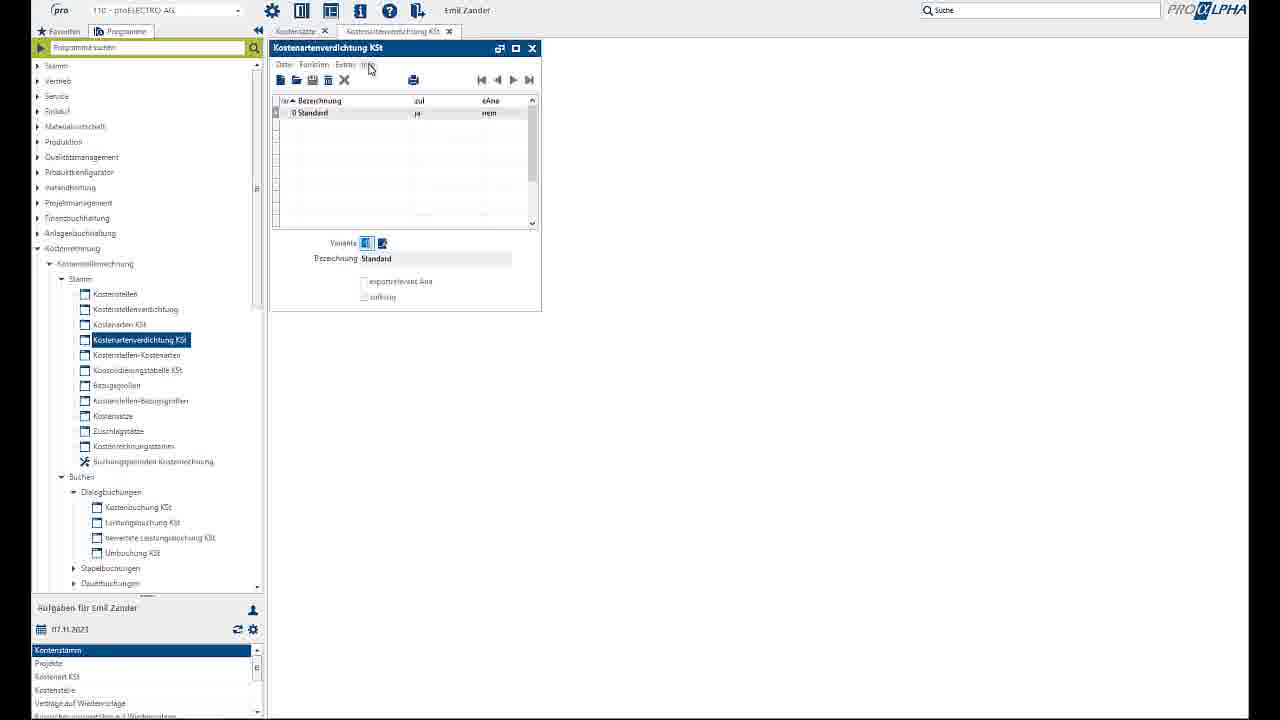The width and height of the screenshot is (1280, 720).
Task: Open Umbuchung KSt in the tree
Action: tap(132, 553)
